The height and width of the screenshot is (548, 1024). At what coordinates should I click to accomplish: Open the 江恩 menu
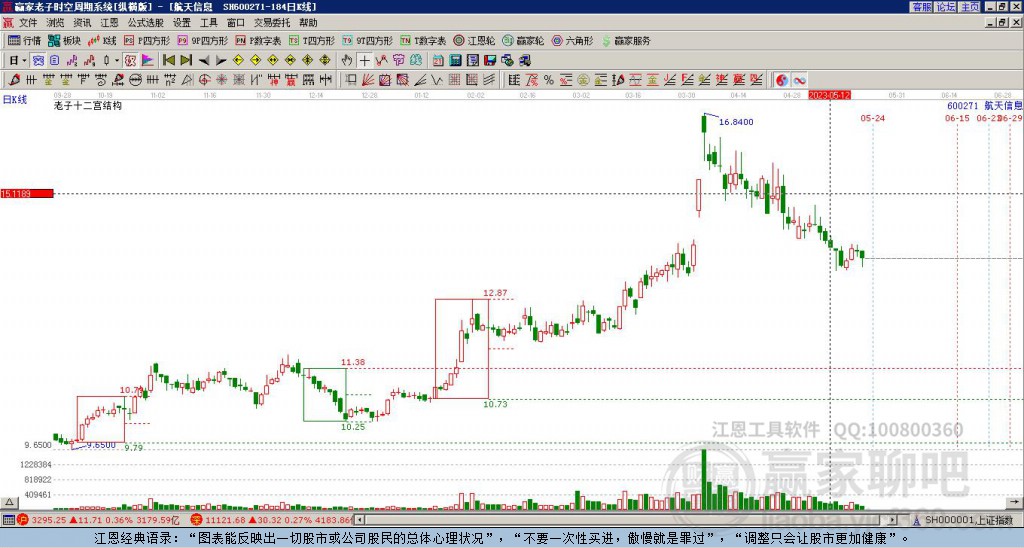[x=109, y=23]
